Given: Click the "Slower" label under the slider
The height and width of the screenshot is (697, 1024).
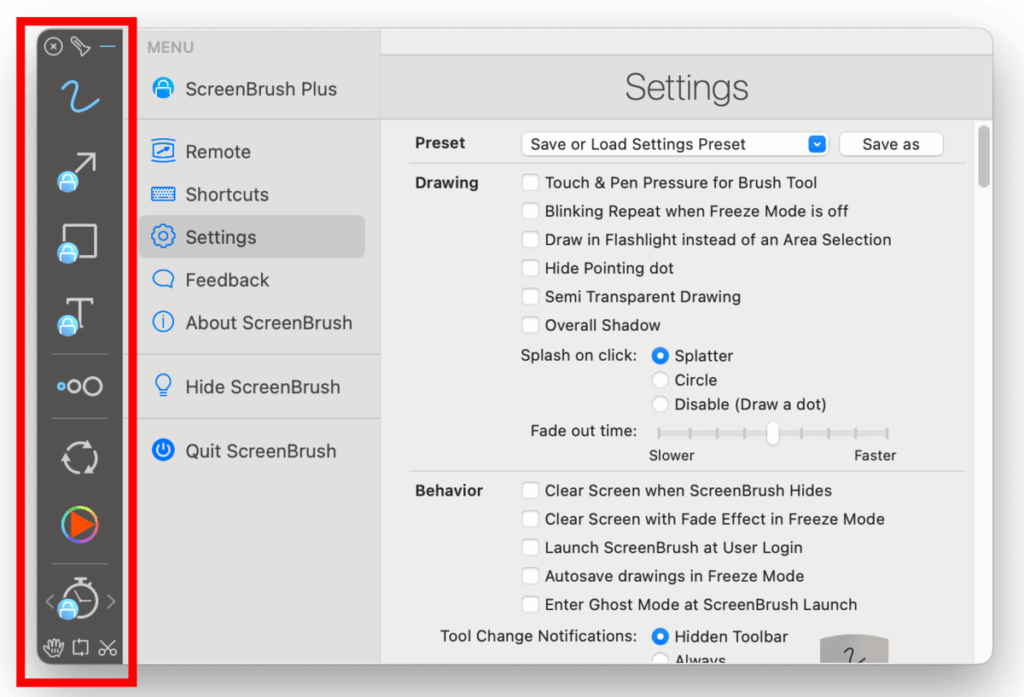Looking at the screenshot, I should [671, 455].
